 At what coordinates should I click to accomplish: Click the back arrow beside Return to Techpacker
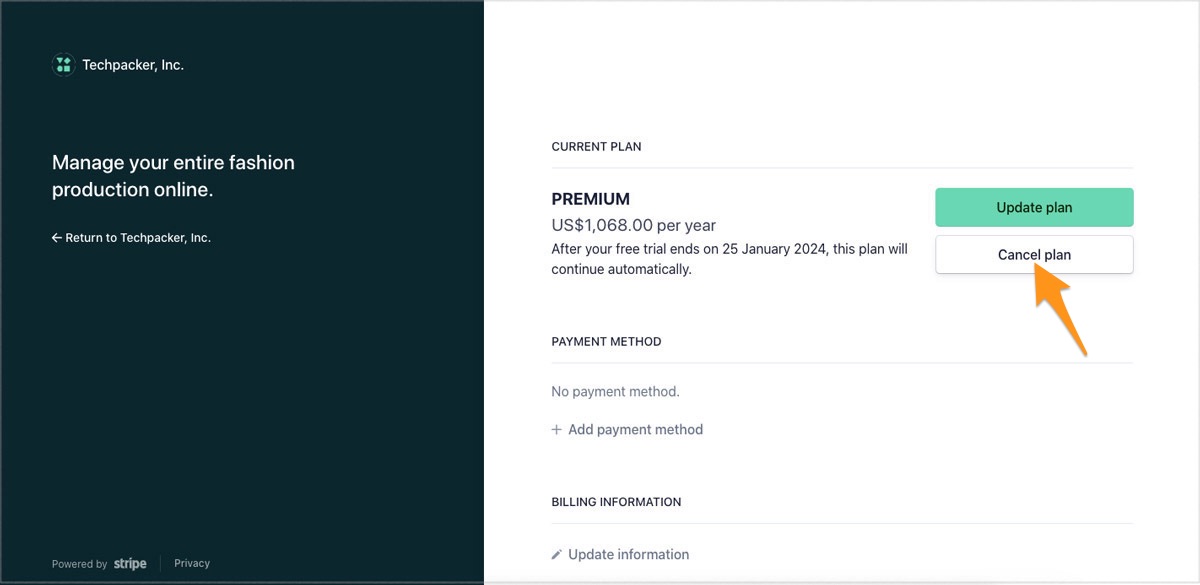click(x=57, y=238)
